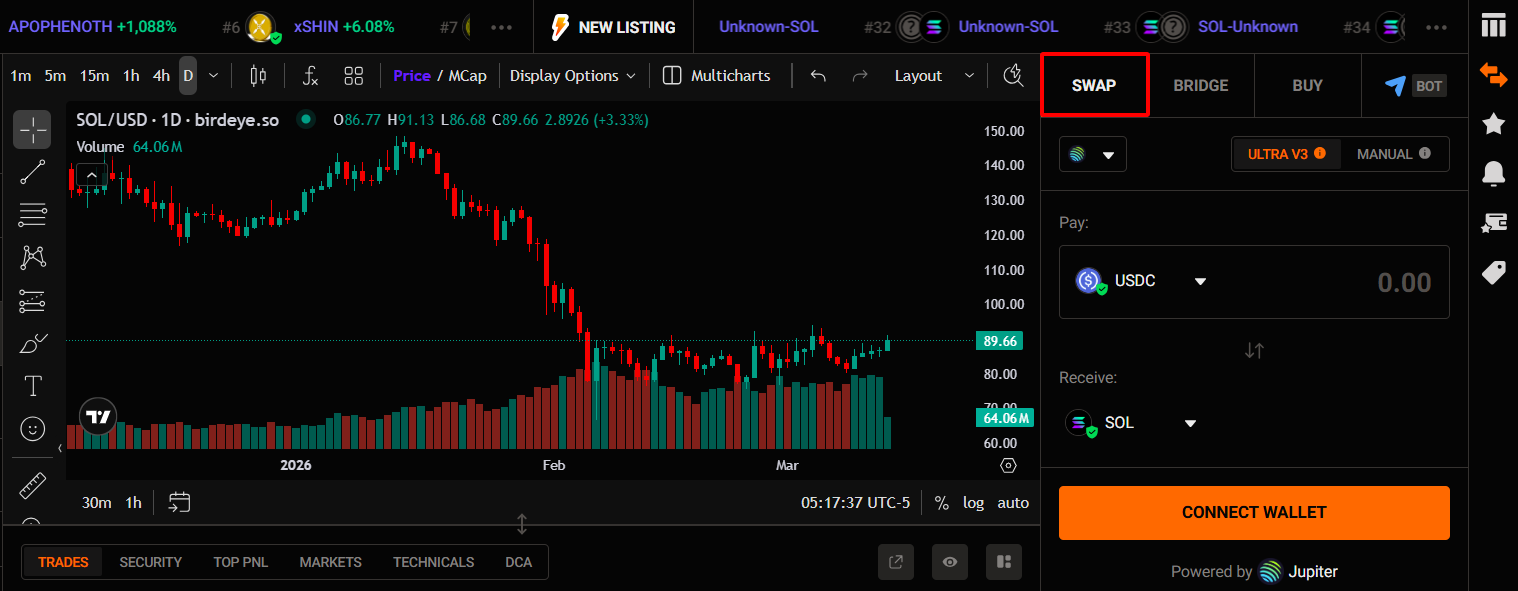
Task: Toggle the eye visibility button
Action: (950, 562)
